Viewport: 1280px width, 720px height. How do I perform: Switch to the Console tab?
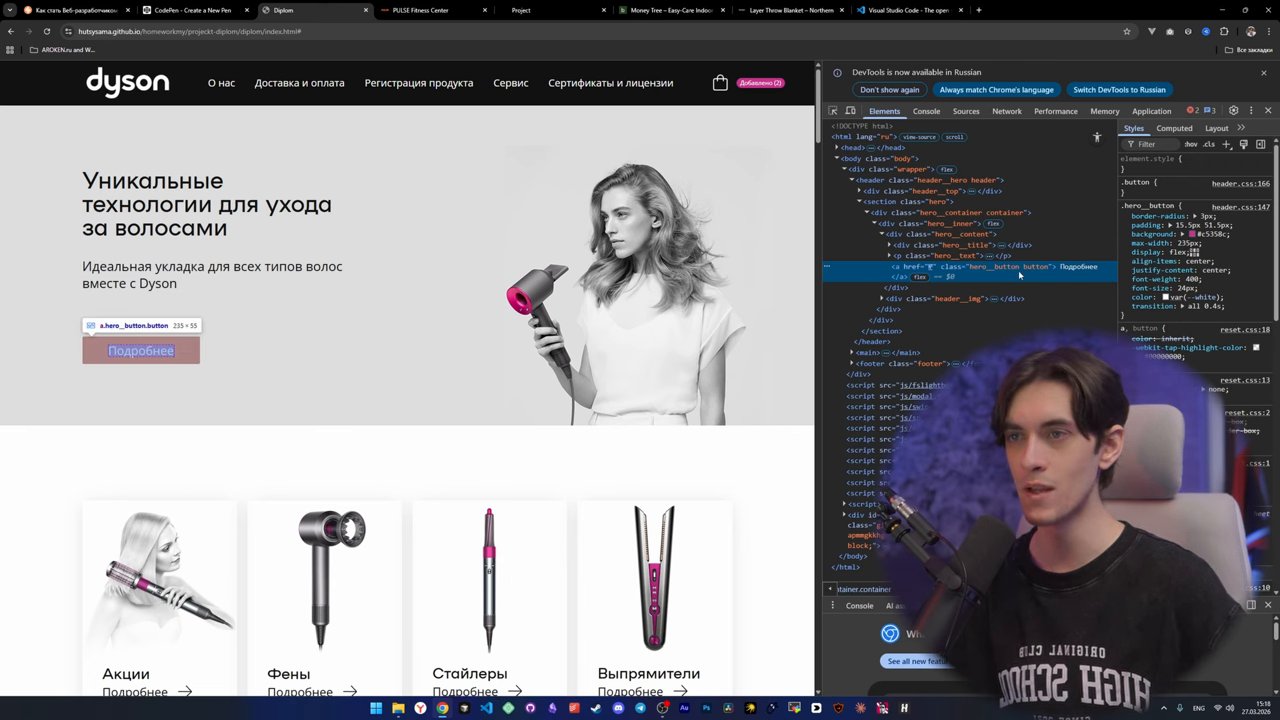[x=926, y=111]
